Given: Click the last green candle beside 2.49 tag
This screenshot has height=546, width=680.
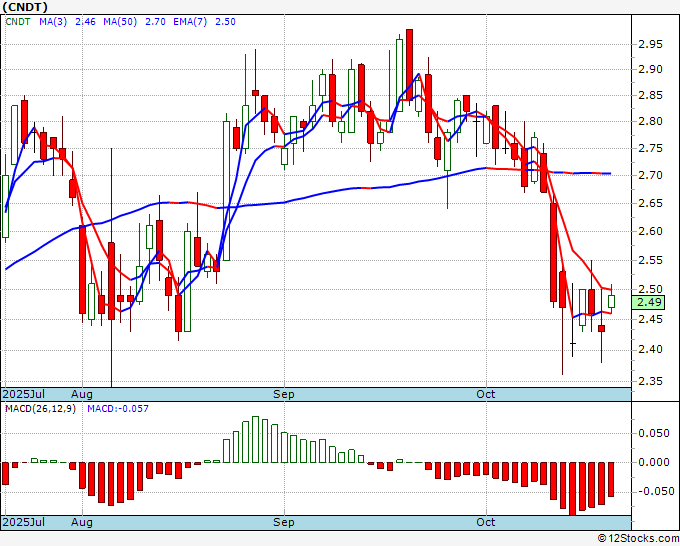Looking at the screenshot, I should coord(611,301).
